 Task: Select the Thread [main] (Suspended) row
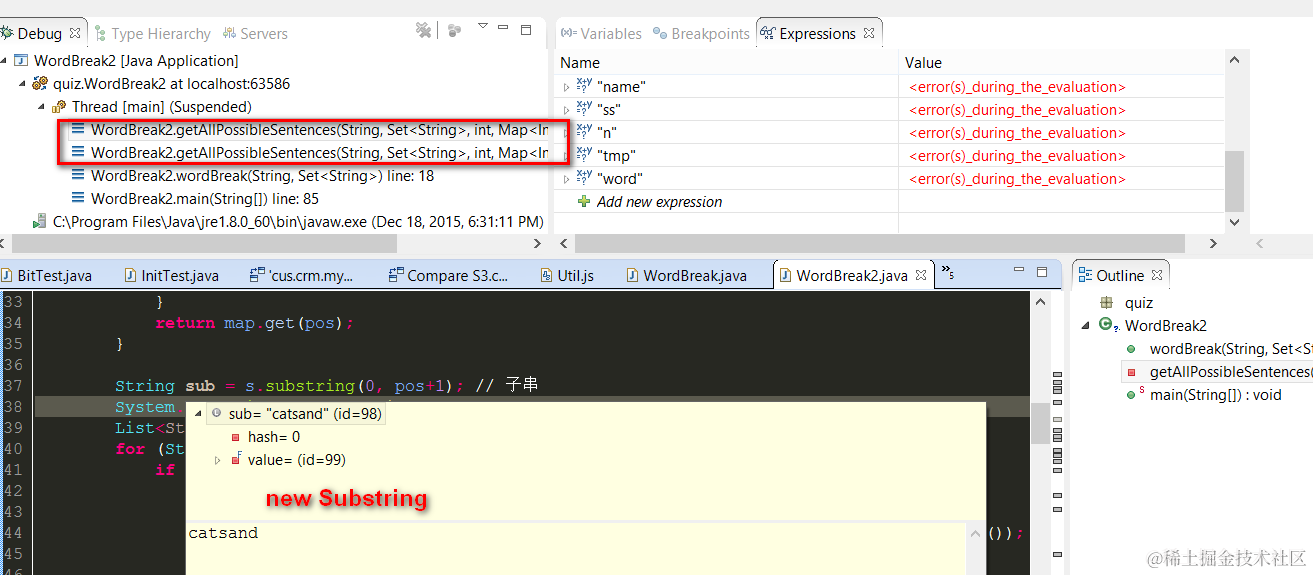click(161, 106)
